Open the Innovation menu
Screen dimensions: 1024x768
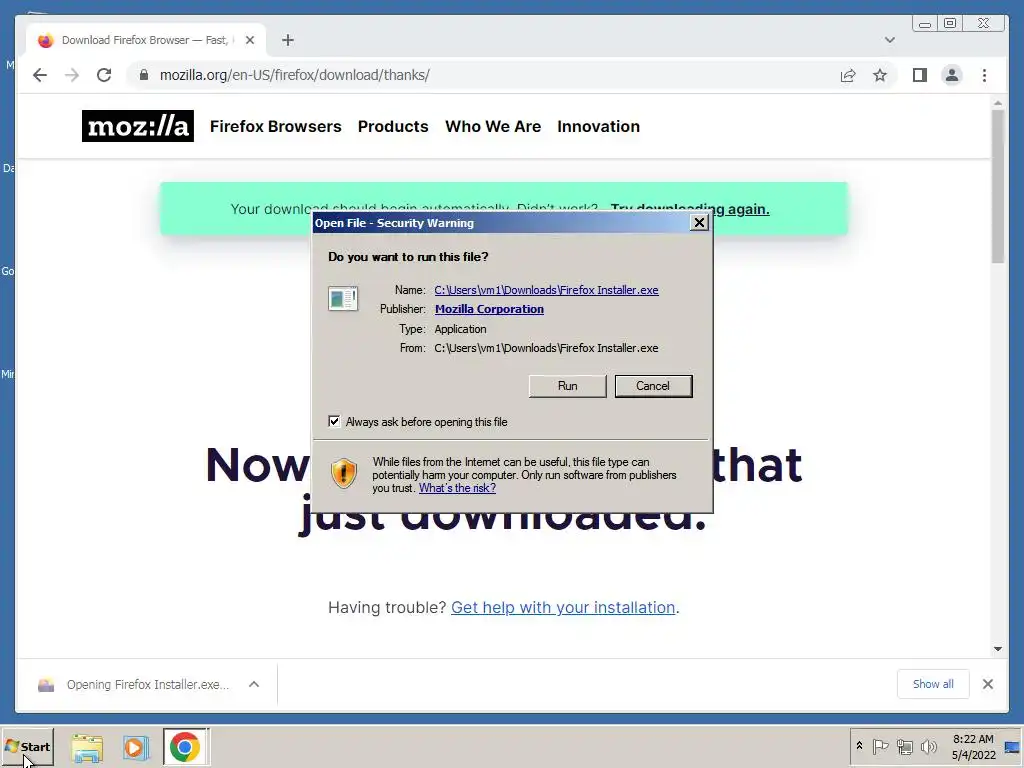tap(598, 126)
